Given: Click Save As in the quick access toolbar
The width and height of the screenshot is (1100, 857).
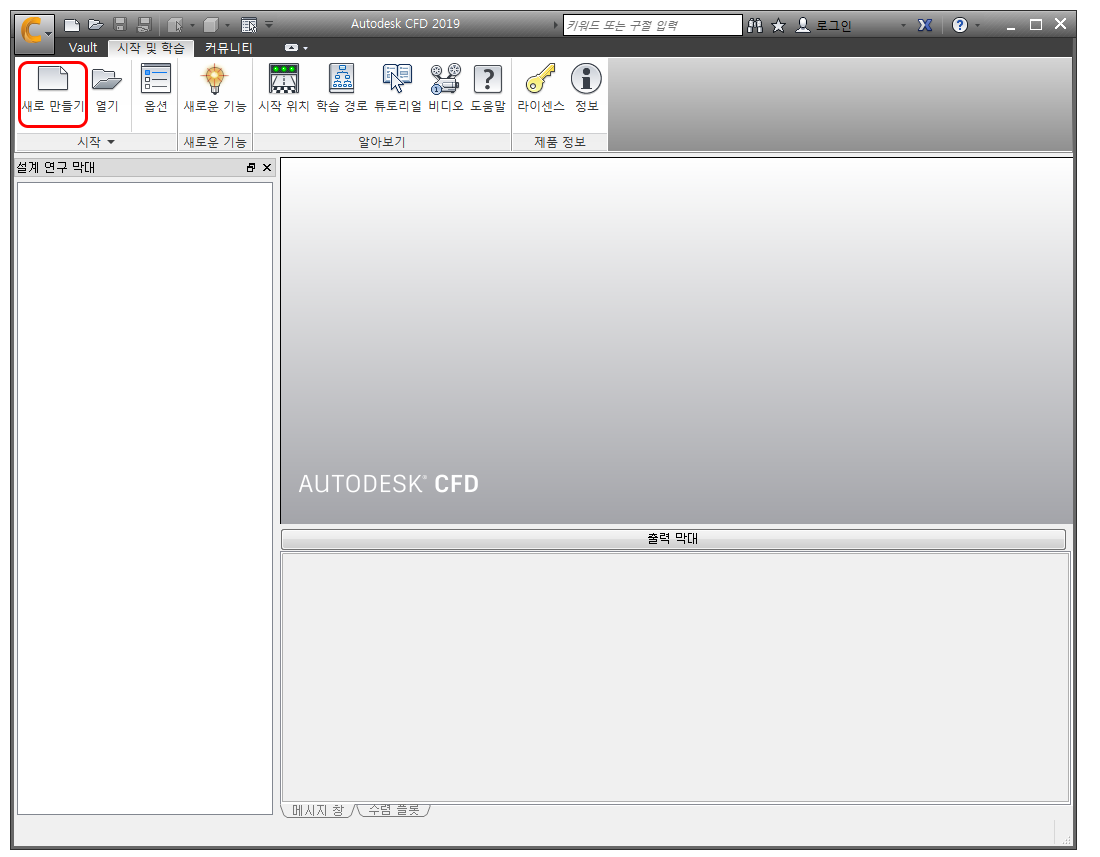Looking at the screenshot, I should 144,25.
